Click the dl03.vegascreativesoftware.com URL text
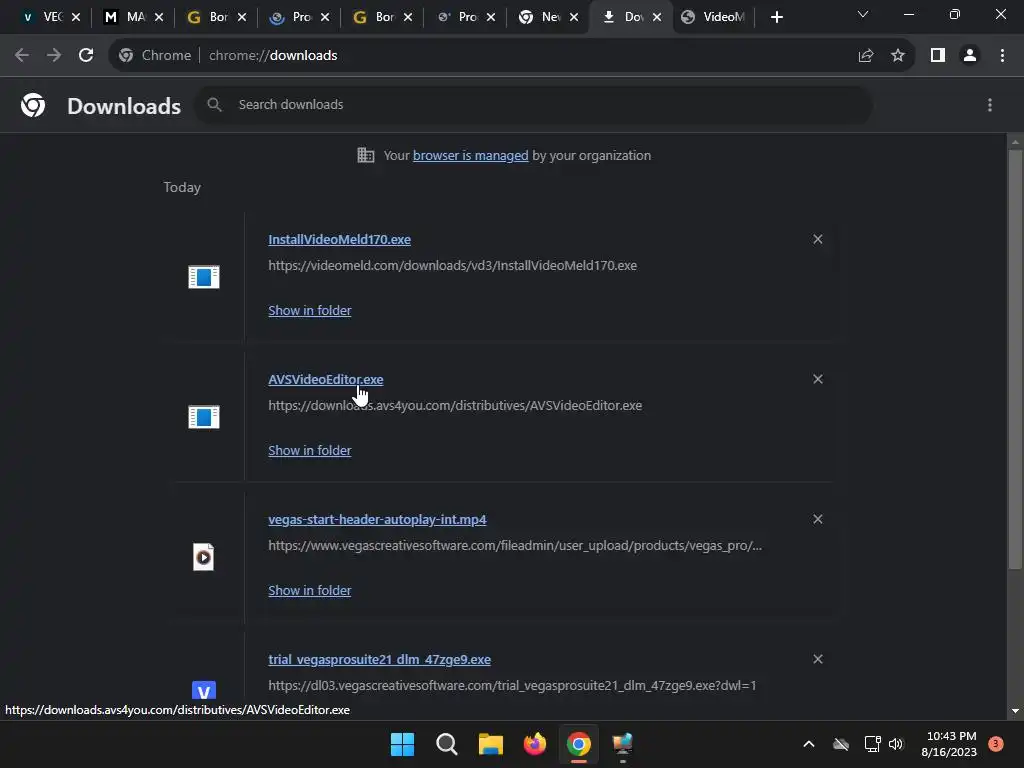 tap(512, 686)
